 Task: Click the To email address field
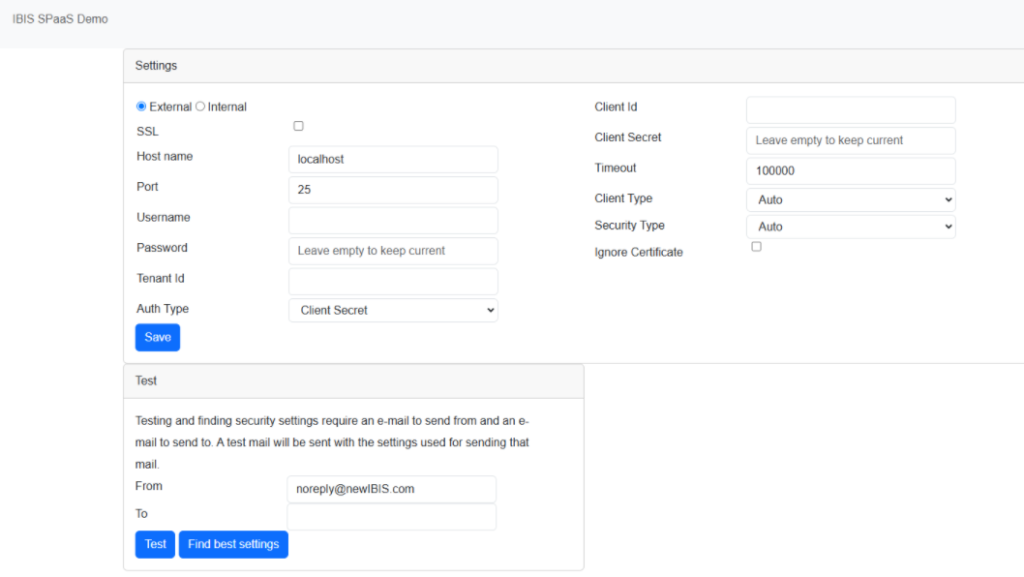tap(391, 516)
